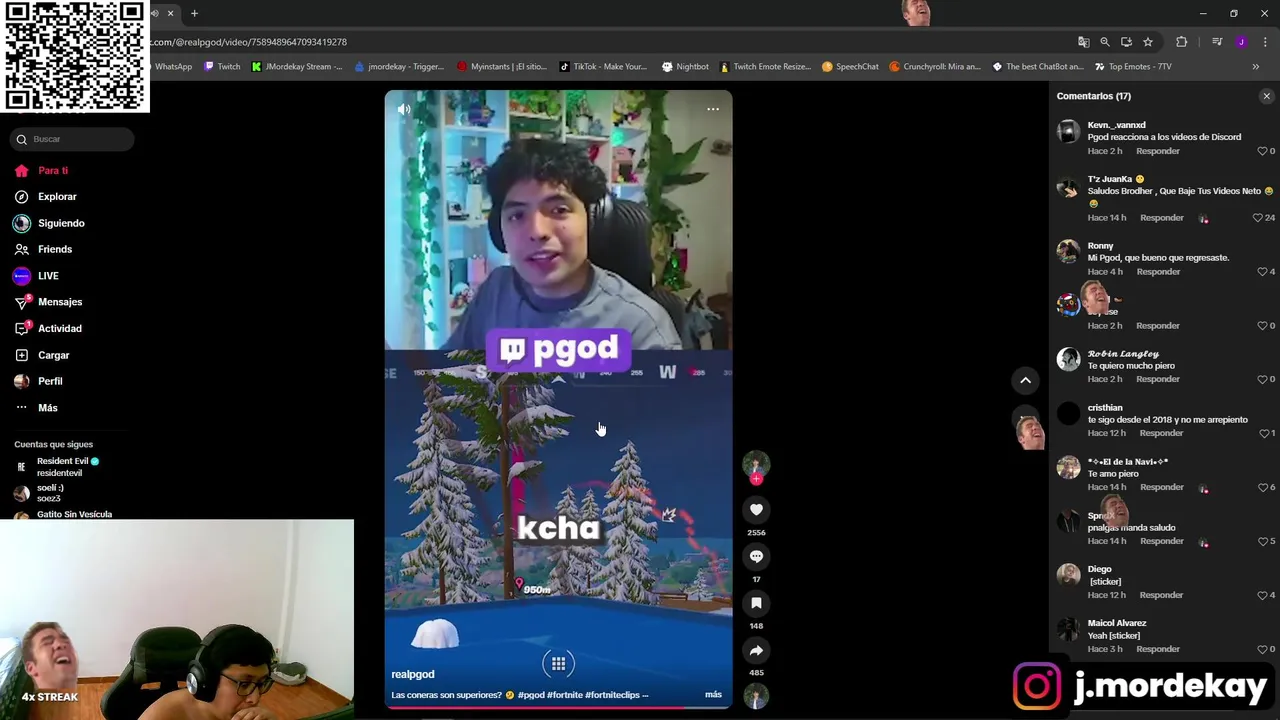The width and height of the screenshot is (1280, 720).
Task: Open the SpeechChat bookmark
Action: tap(850, 67)
